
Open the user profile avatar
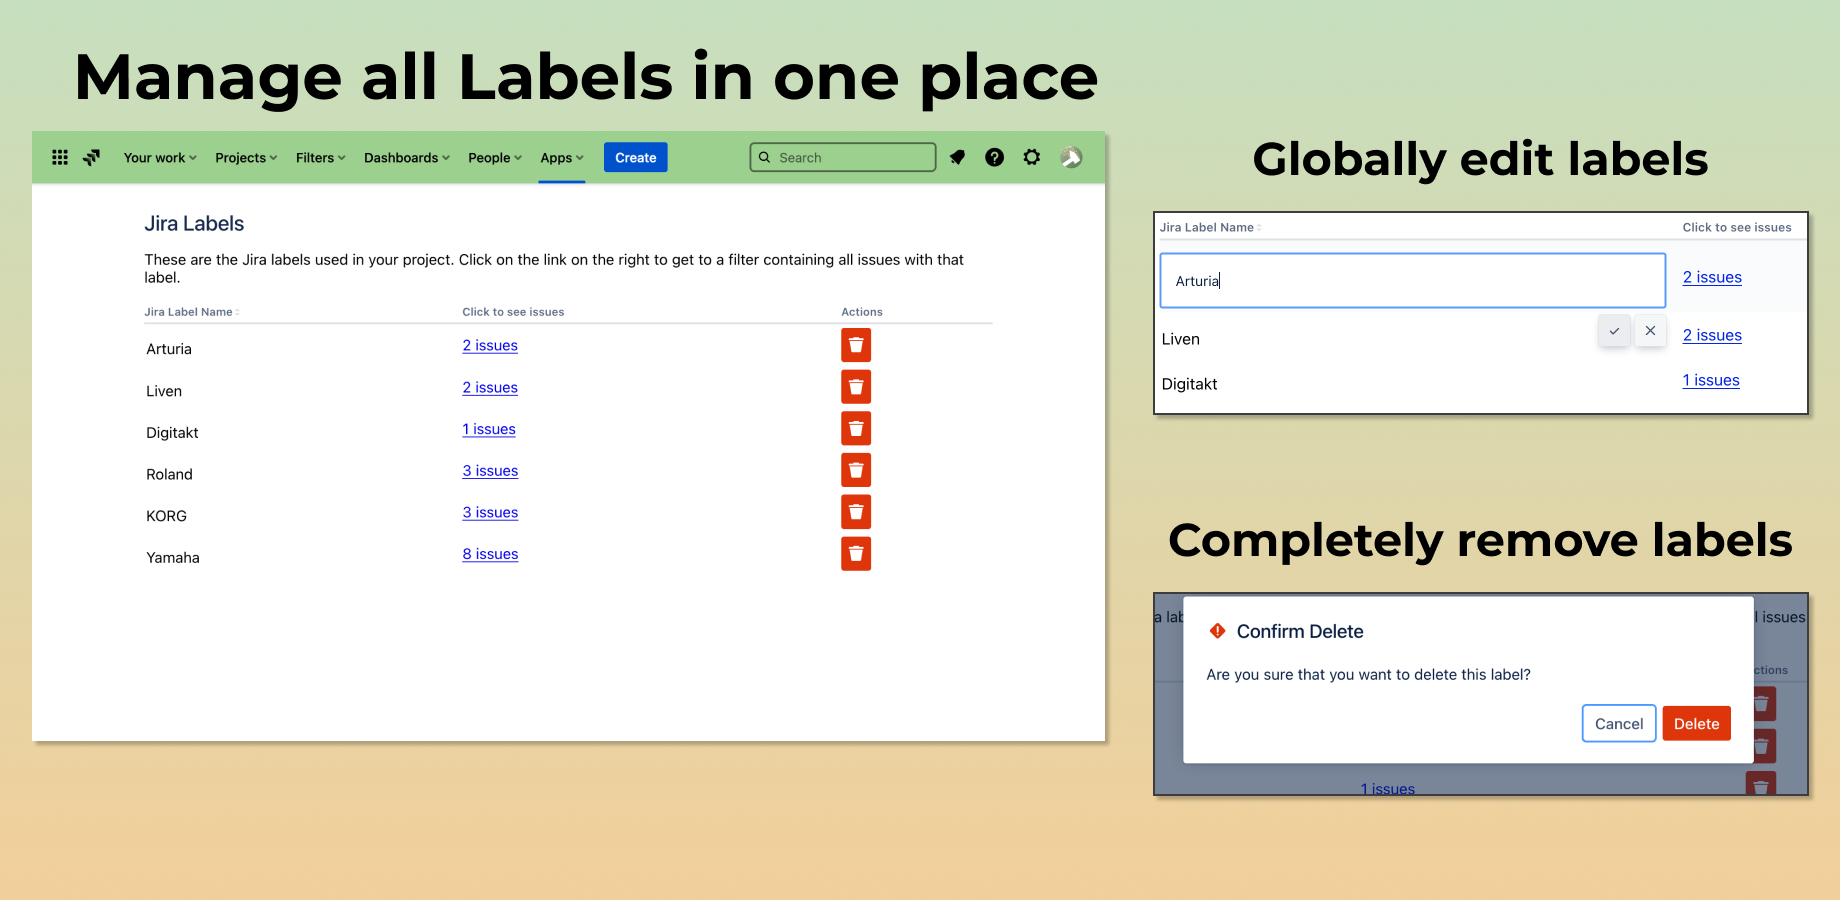1071,157
